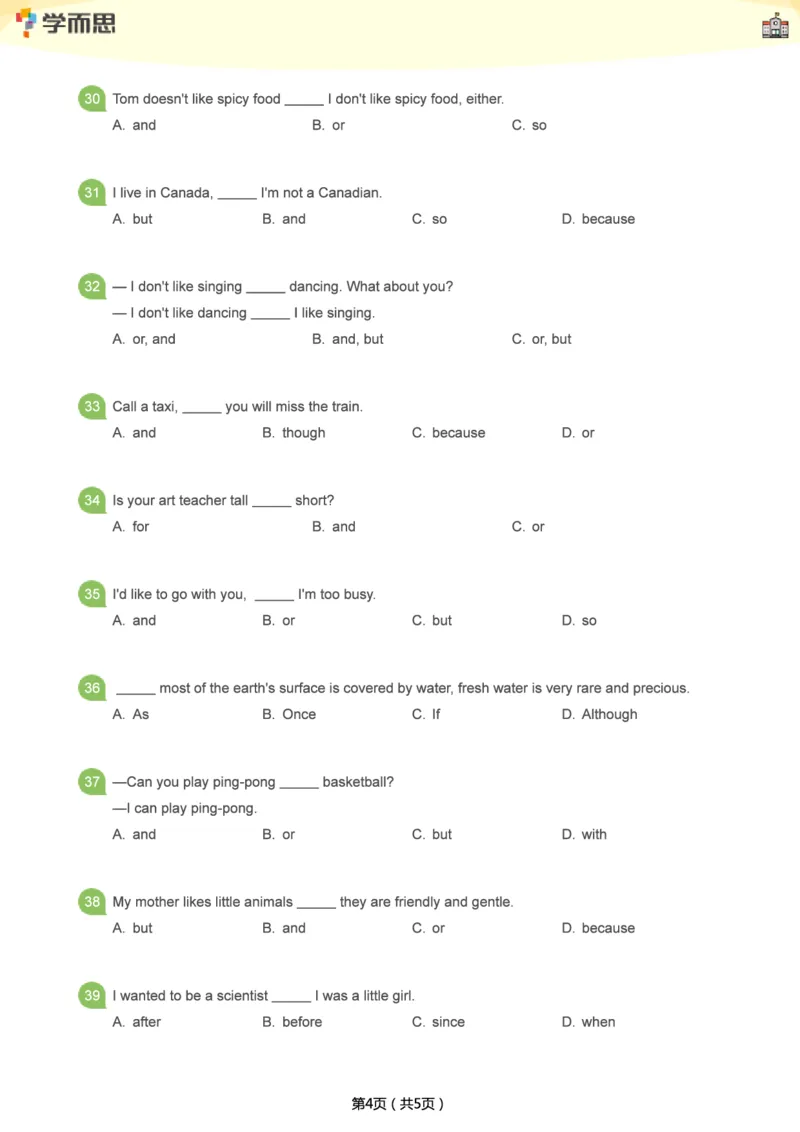Pick "D. because" for question 38
Screen dimensions: 800x1132
pyautogui.click(x=598, y=929)
